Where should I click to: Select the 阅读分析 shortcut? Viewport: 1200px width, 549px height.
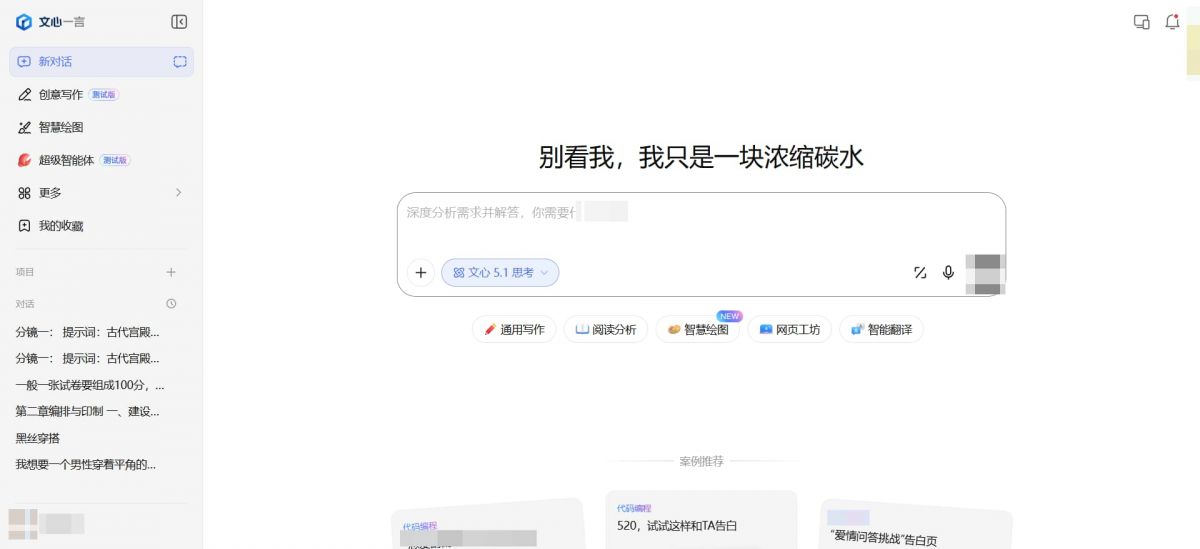[x=606, y=330]
